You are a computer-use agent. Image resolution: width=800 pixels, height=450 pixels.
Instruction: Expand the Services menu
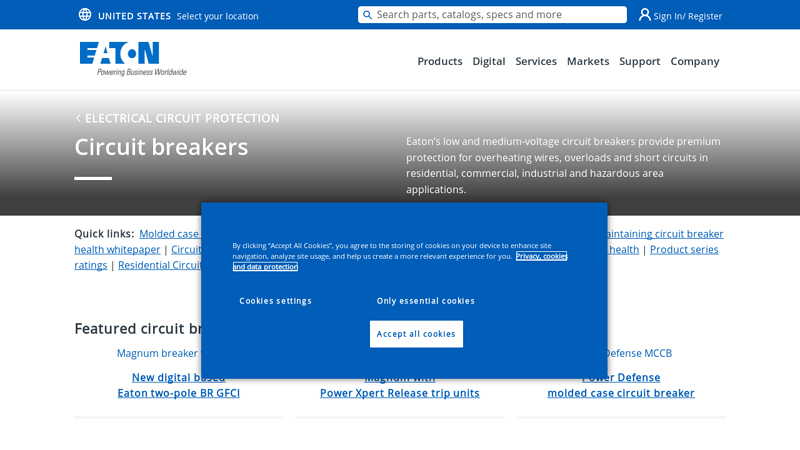point(536,61)
